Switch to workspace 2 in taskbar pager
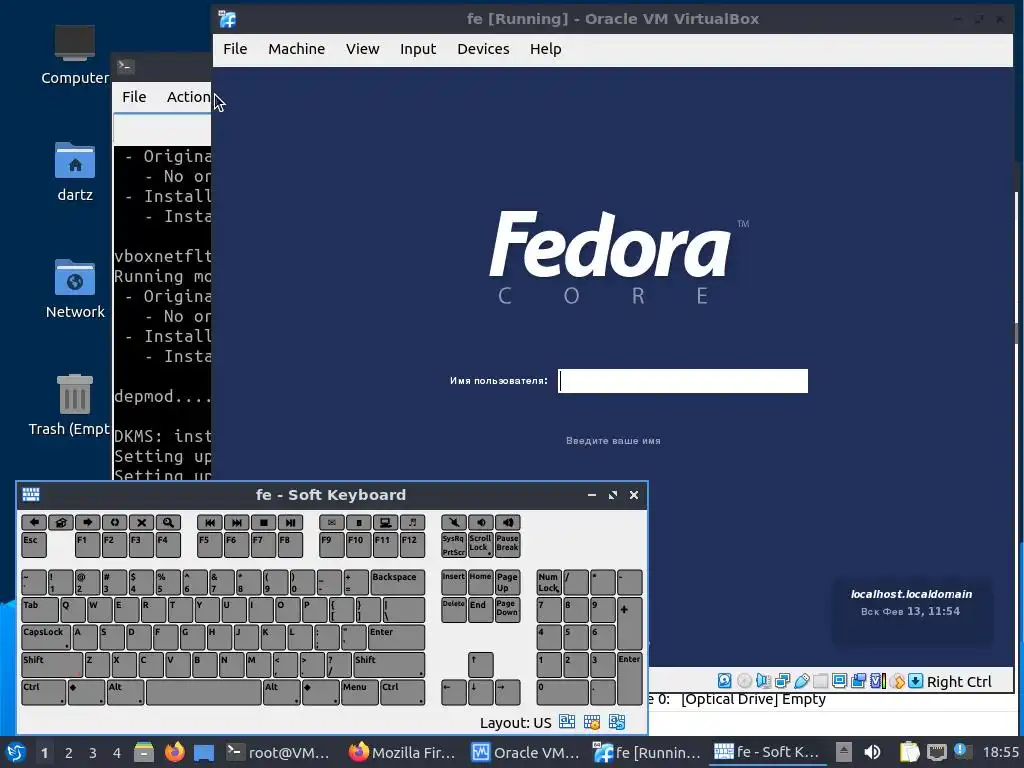The image size is (1024, 768). pos(69,753)
